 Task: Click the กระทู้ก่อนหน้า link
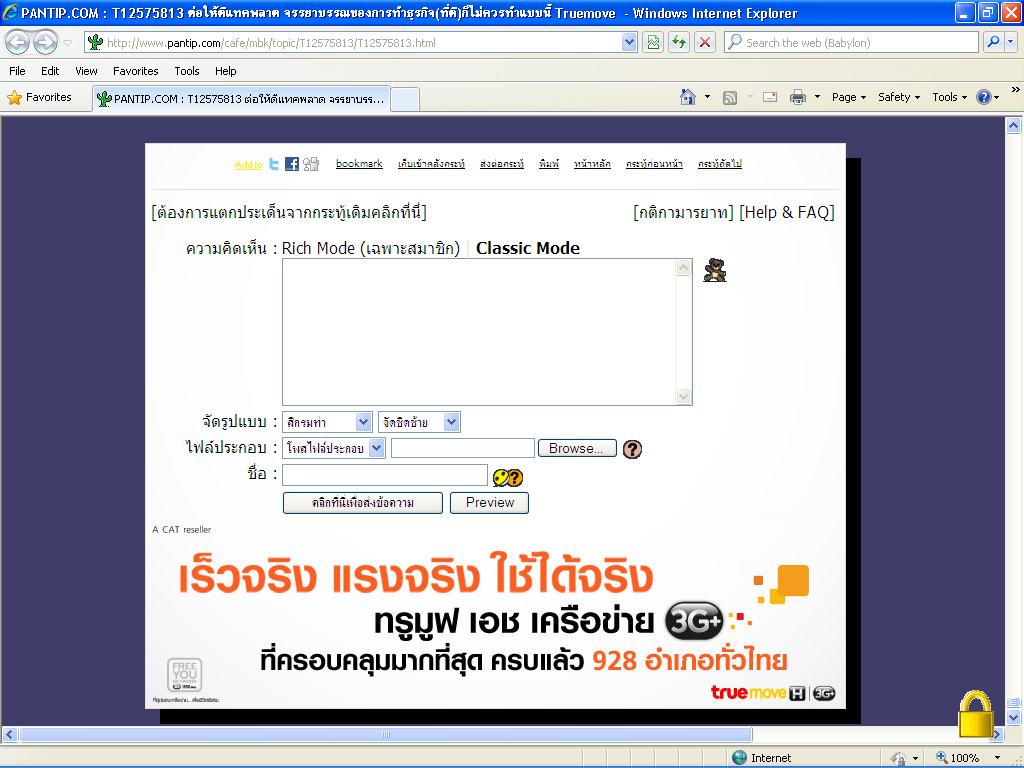pos(654,163)
